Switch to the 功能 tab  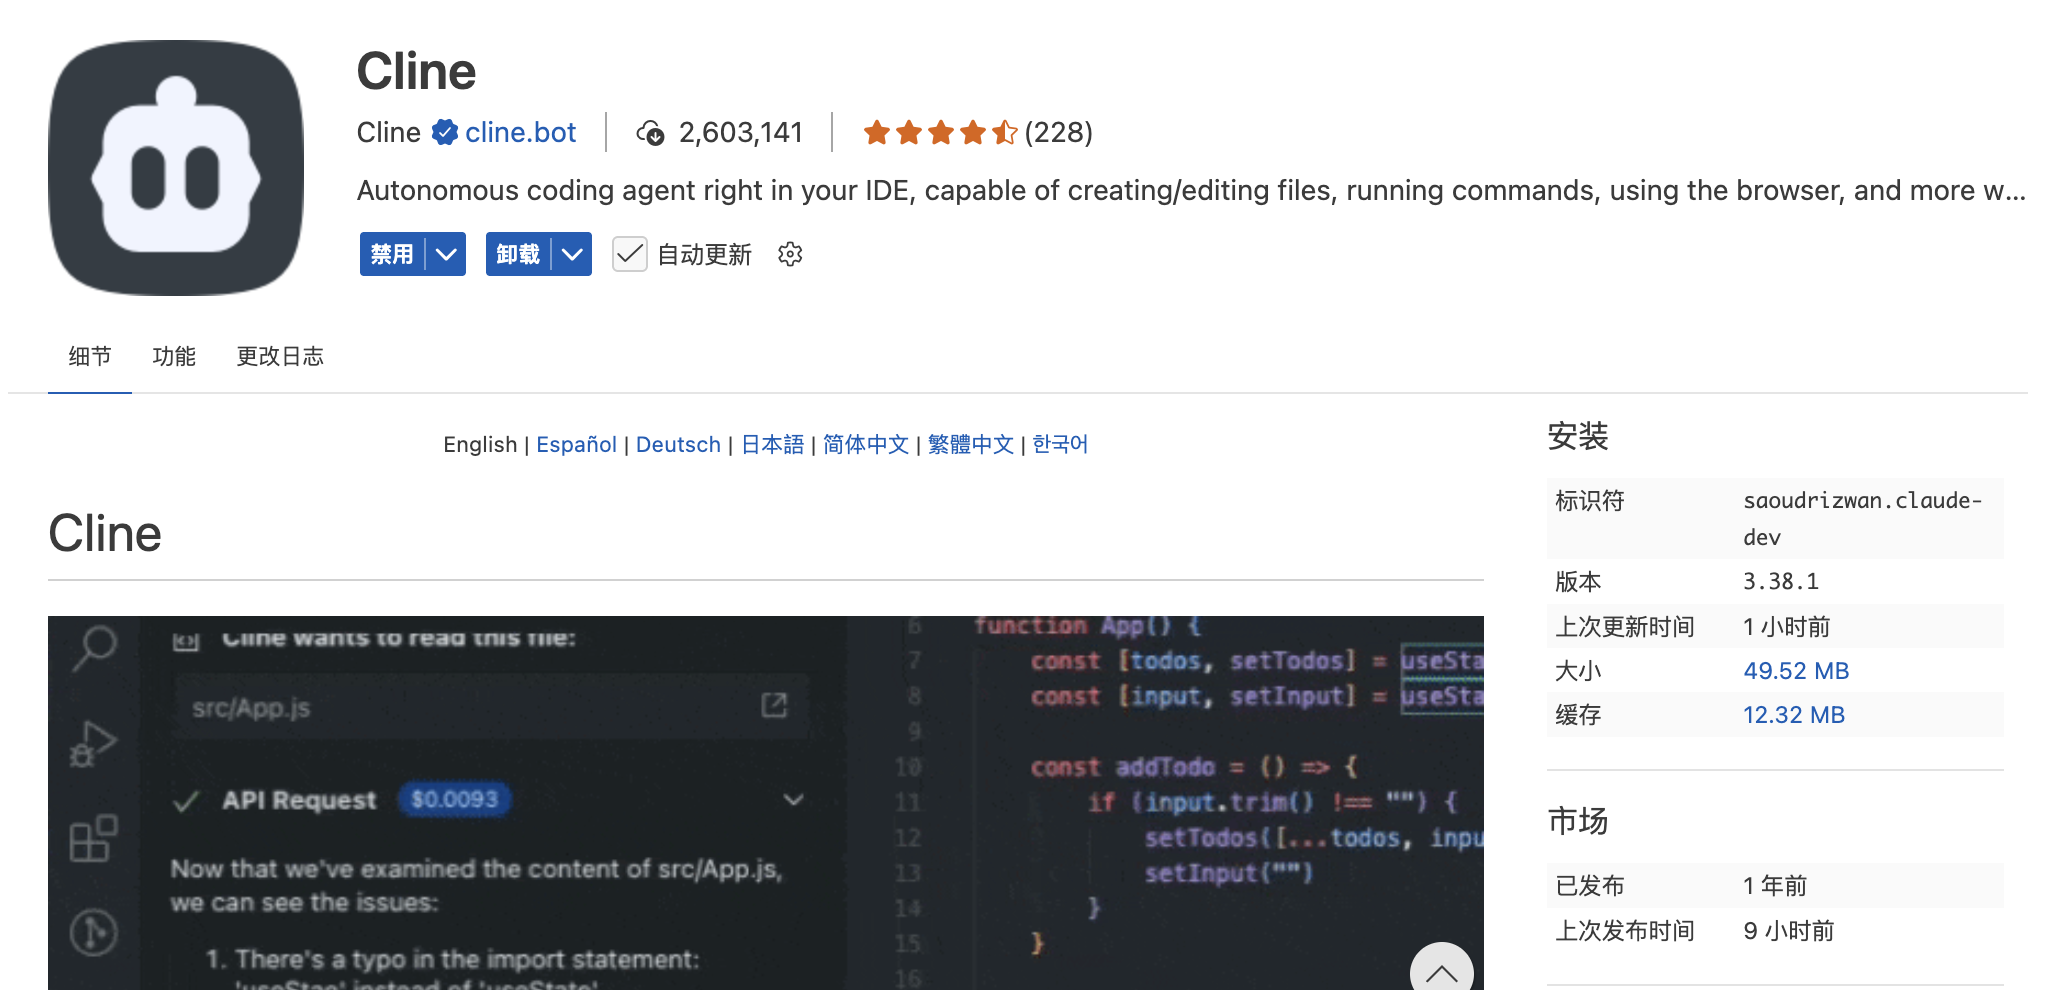point(174,356)
